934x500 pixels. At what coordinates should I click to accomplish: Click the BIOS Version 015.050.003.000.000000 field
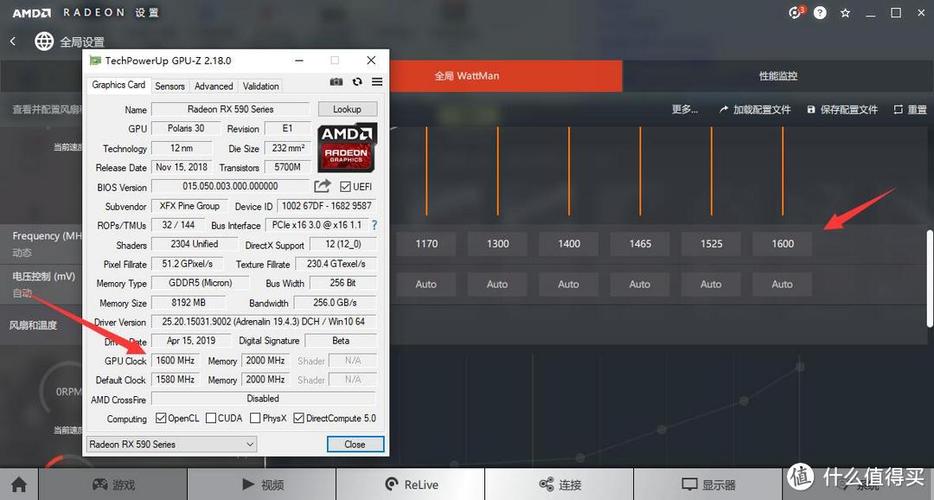coord(230,186)
